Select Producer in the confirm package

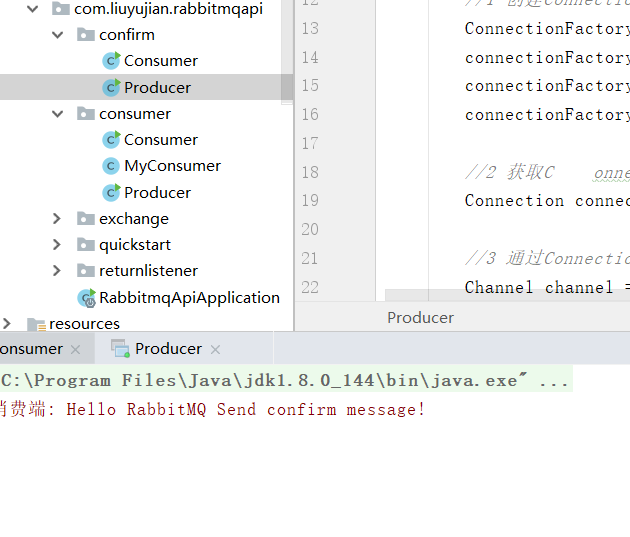pos(158,88)
